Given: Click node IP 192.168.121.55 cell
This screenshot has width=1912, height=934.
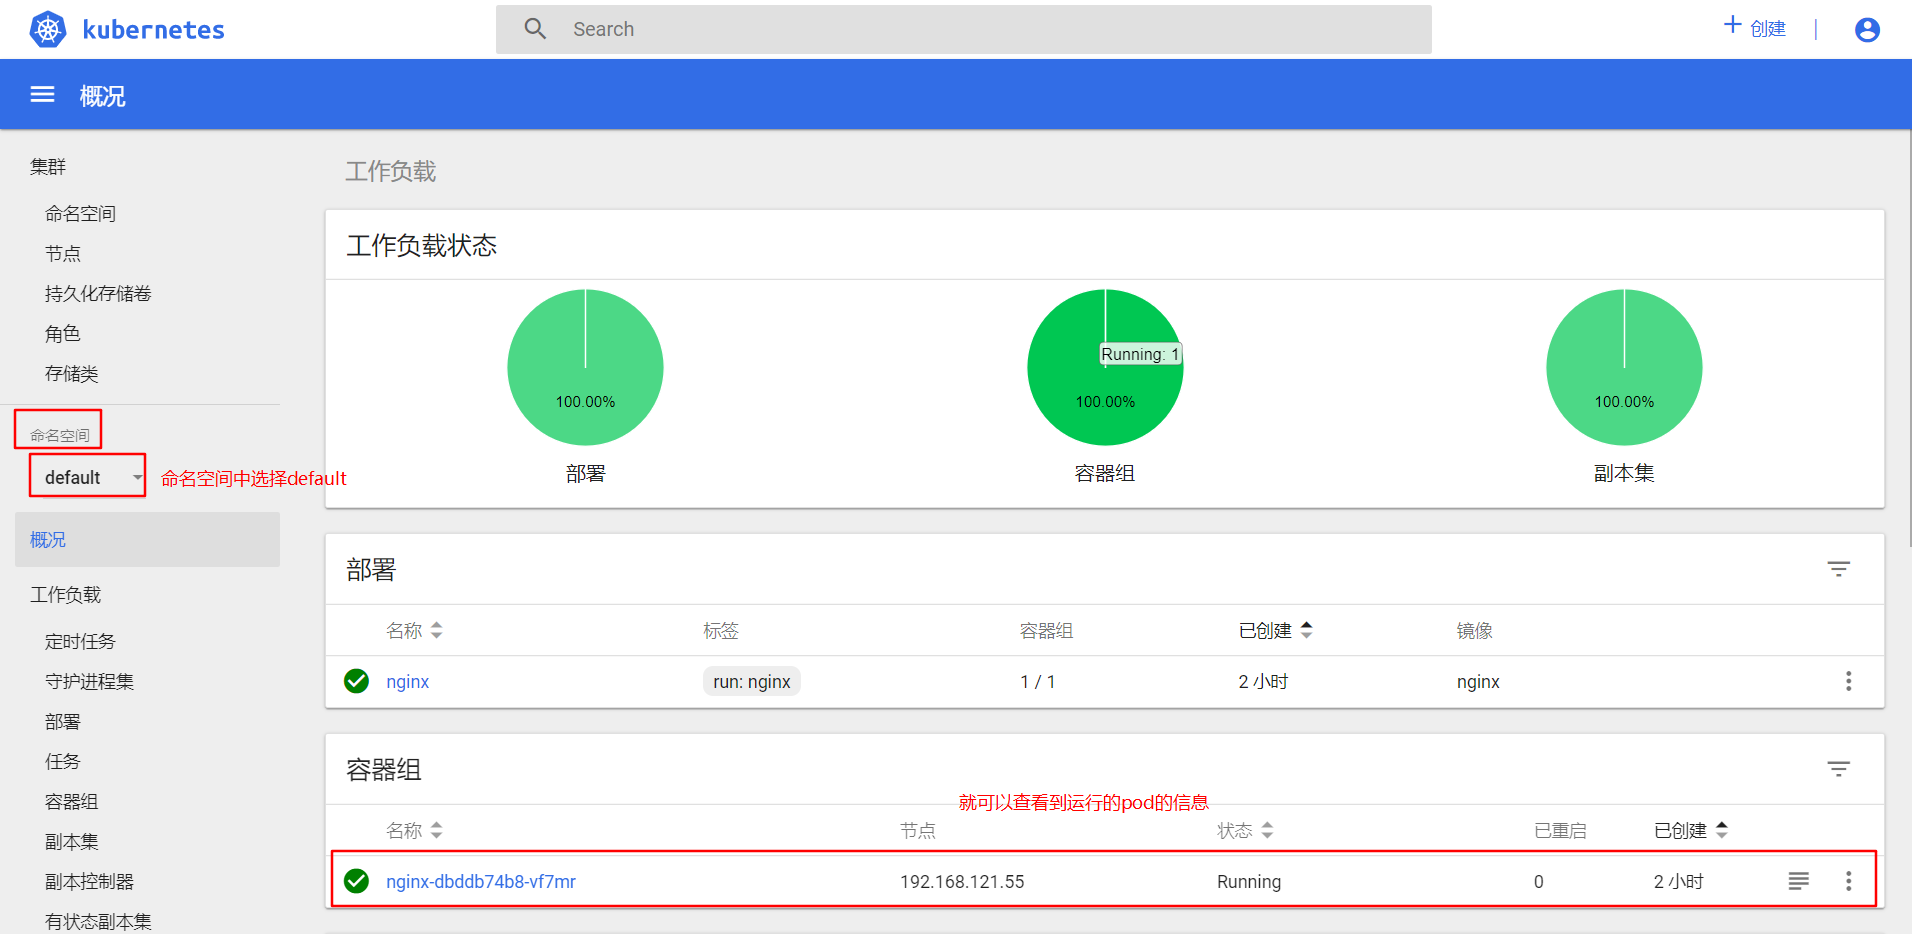Looking at the screenshot, I should click(x=962, y=882).
